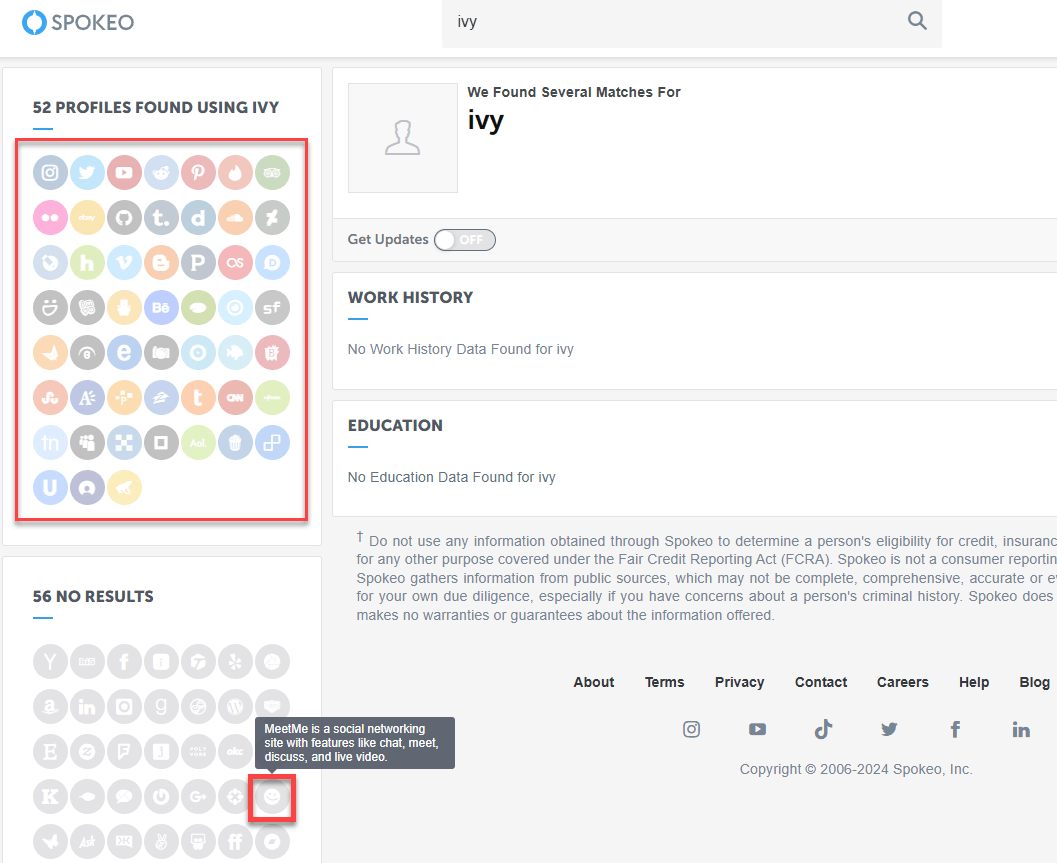The image size is (1057, 863).
Task: Open the Instagram profile result for ivy
Action: tap(50, 172)
